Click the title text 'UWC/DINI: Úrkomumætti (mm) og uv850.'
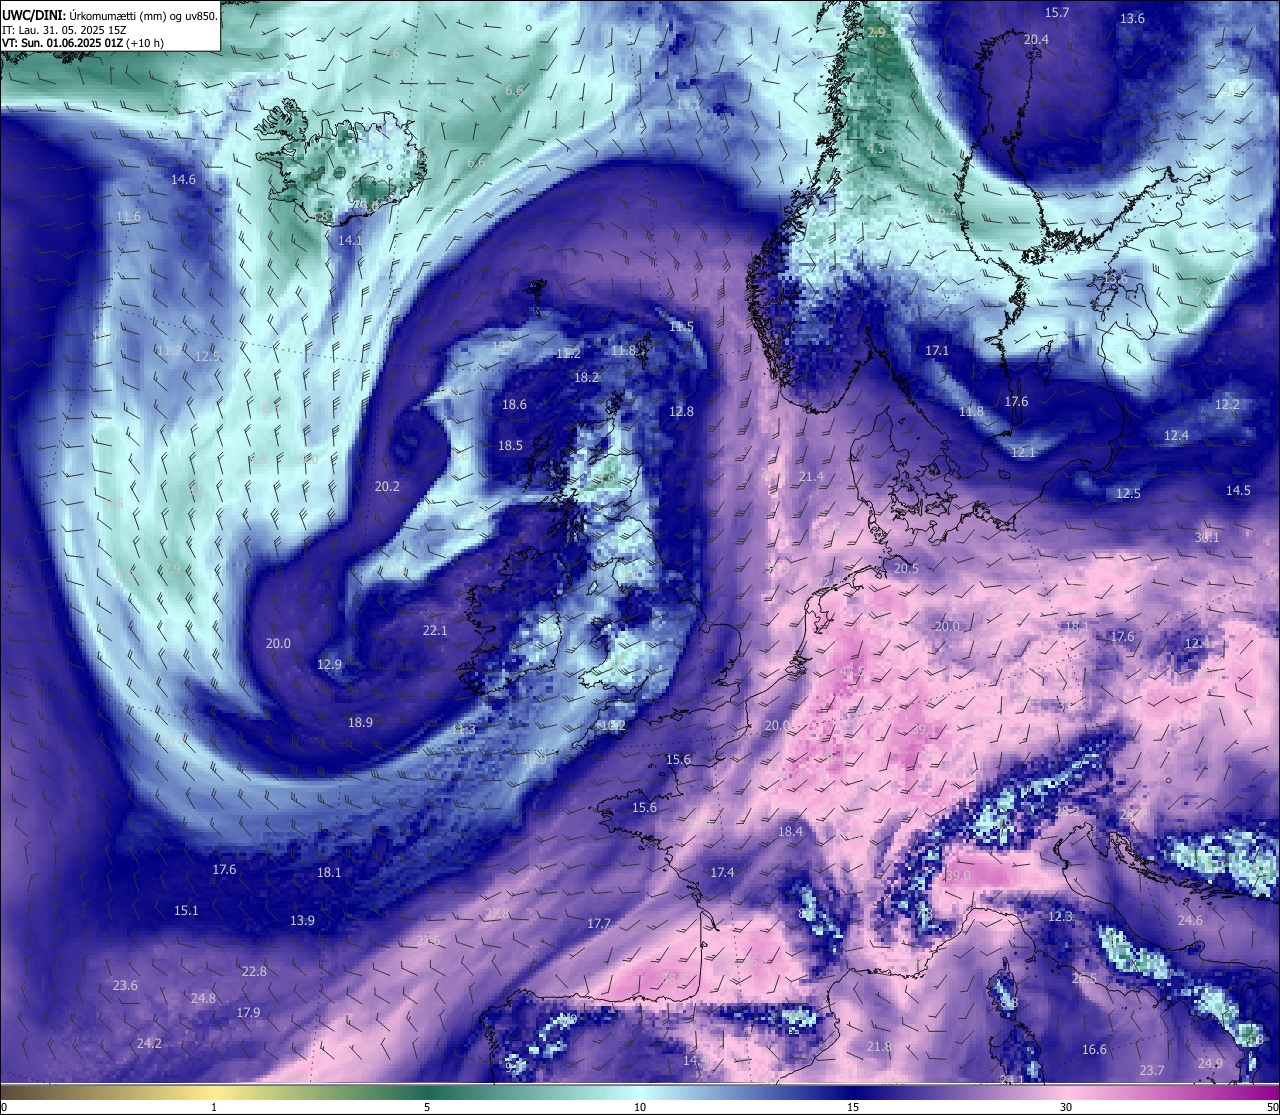The height and width of the screenshot is (1115, 1280). coord(109,15)
